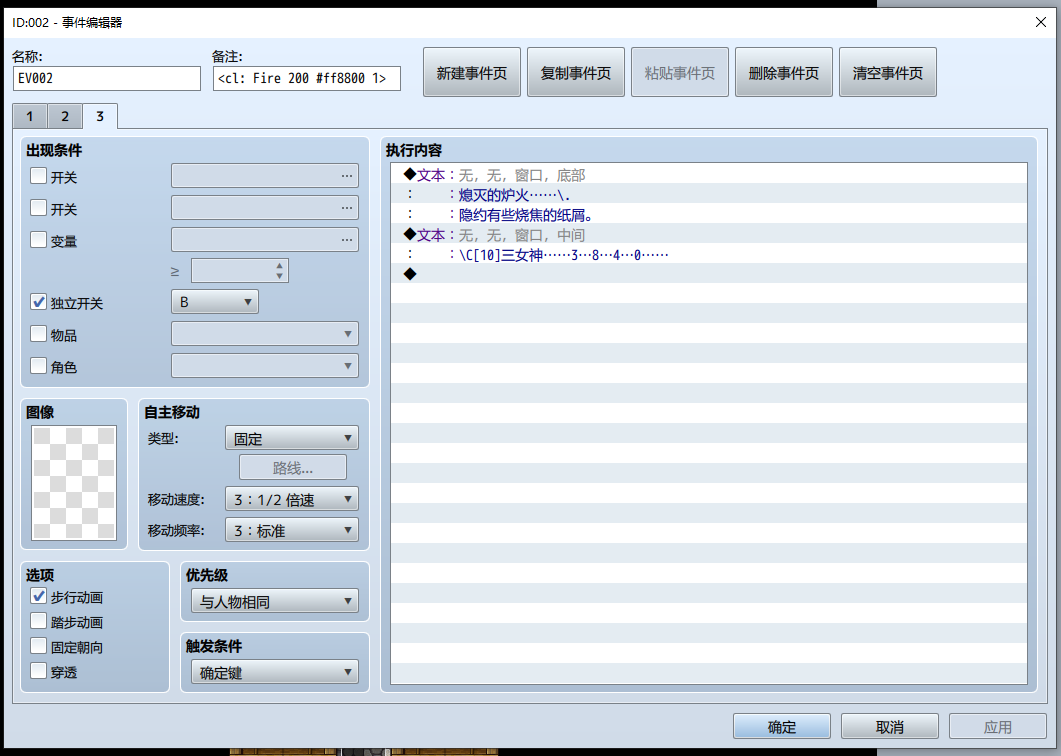1061x756 pixels.
Task: Click the 删除事件页 button
Action: click(784, 72)
